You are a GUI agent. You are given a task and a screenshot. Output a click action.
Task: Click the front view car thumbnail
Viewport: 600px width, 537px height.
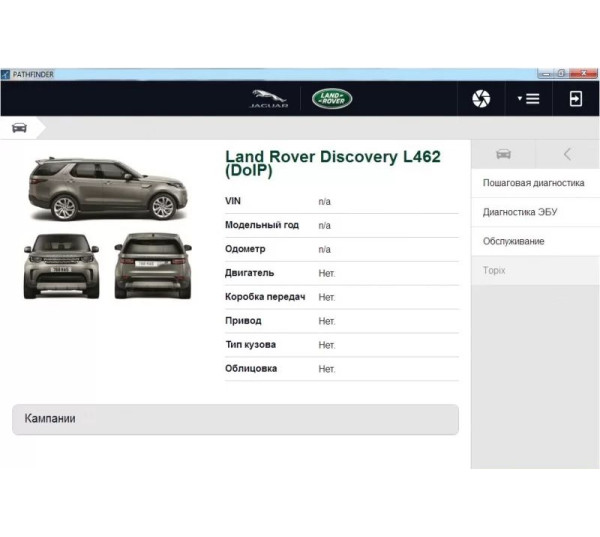coord(60,266)
